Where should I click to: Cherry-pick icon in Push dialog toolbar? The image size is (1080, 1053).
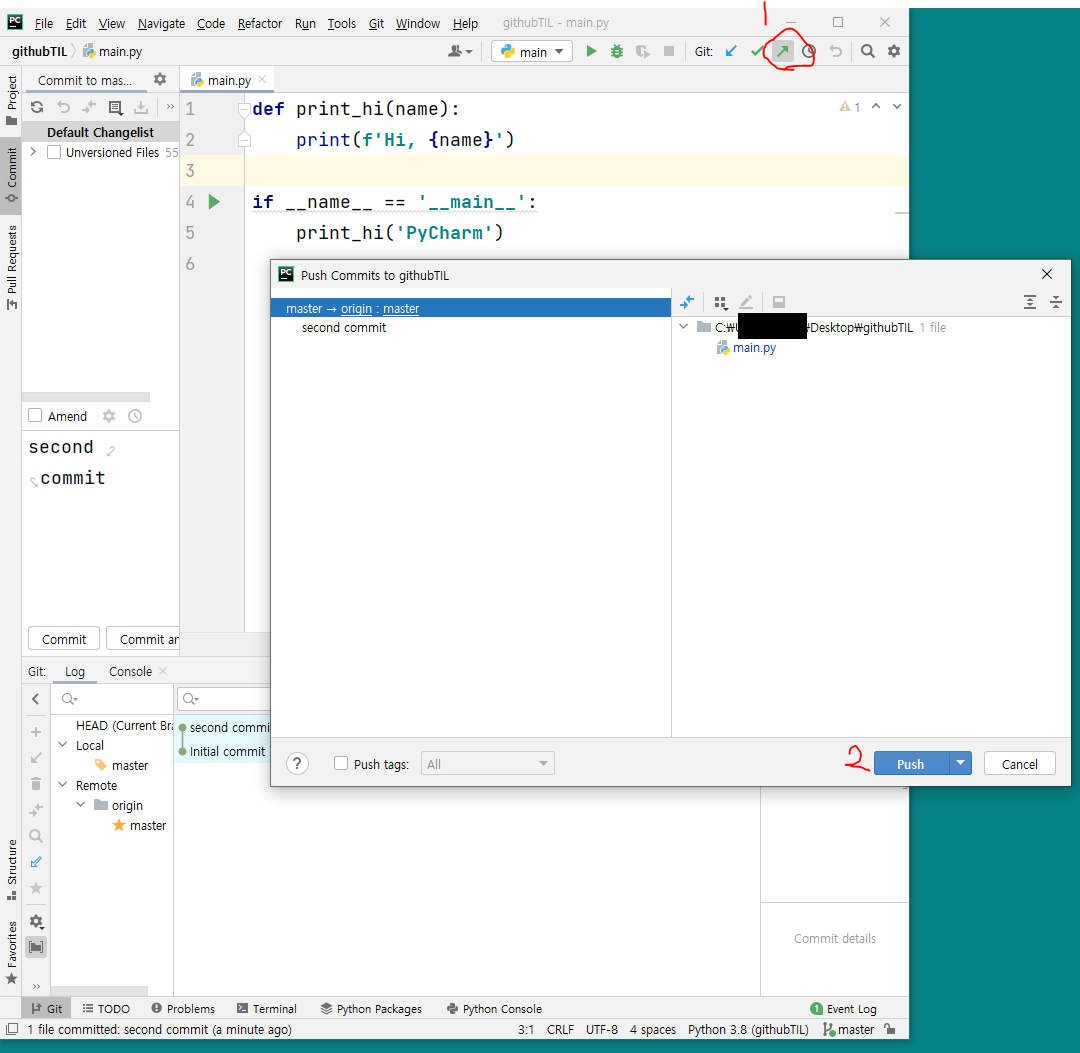click(687, 302)
